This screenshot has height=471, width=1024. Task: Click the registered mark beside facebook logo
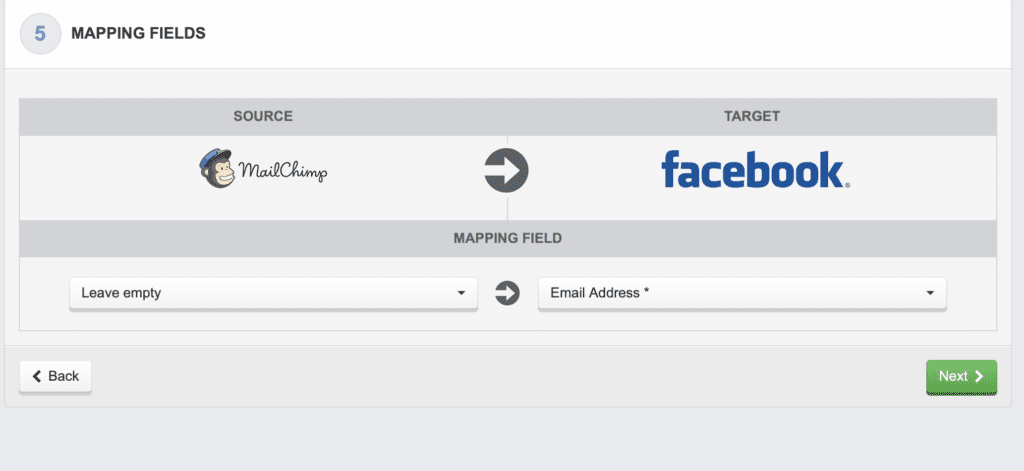point(847,186)
